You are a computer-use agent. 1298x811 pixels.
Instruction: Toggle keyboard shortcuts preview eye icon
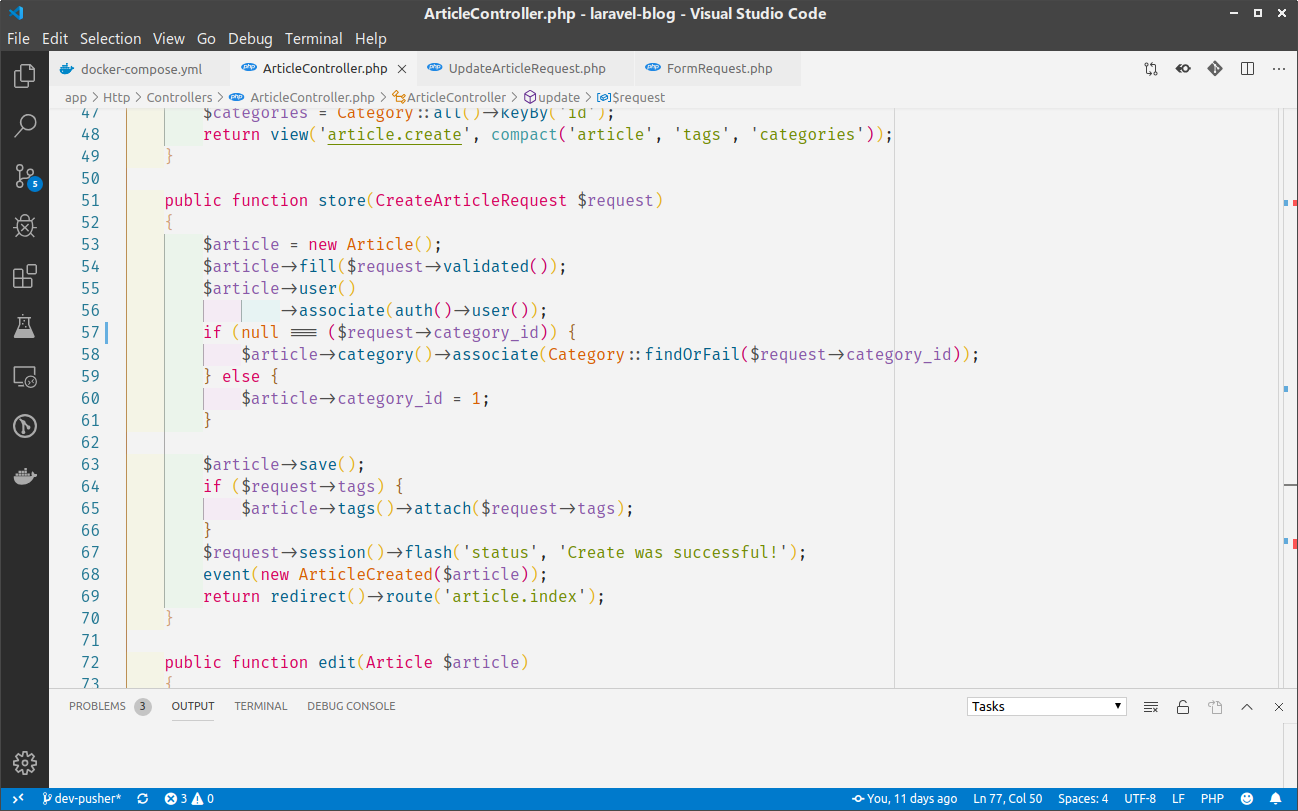(1183, 68)
